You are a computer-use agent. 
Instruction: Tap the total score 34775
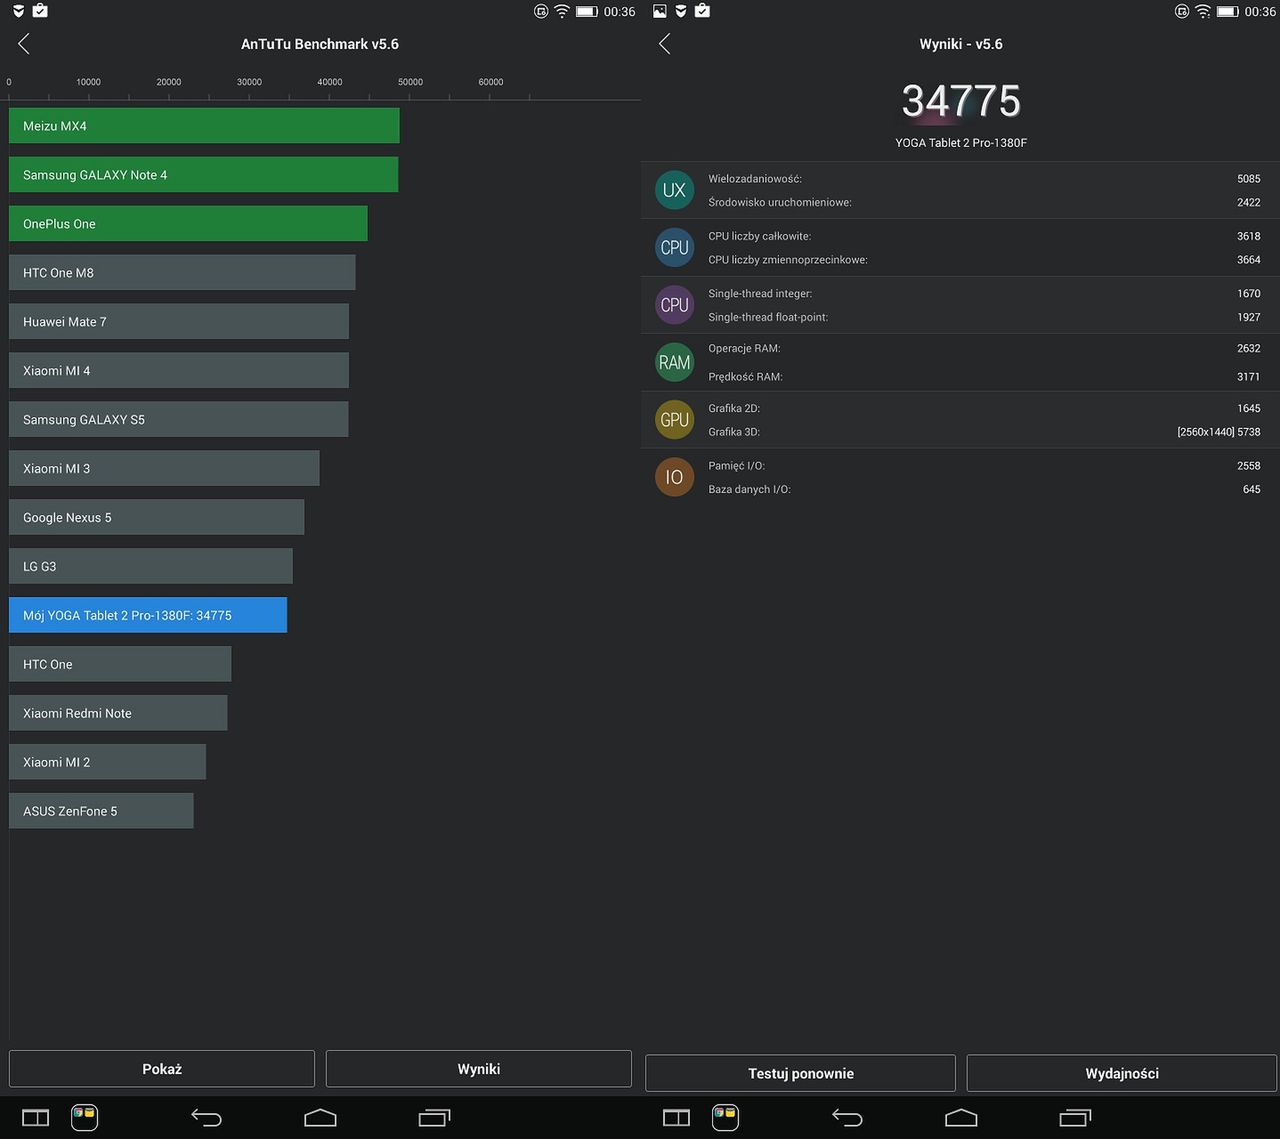point(961,101)
